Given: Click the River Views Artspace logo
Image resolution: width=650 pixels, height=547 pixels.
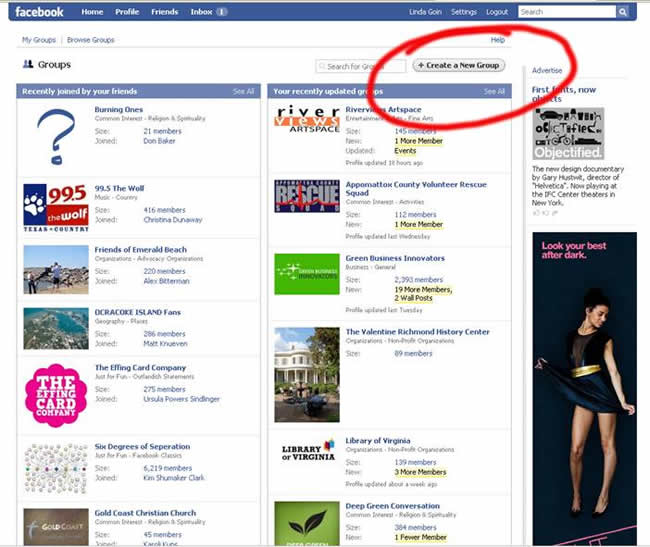Looking at the screenshot, I should coord(307,119).
